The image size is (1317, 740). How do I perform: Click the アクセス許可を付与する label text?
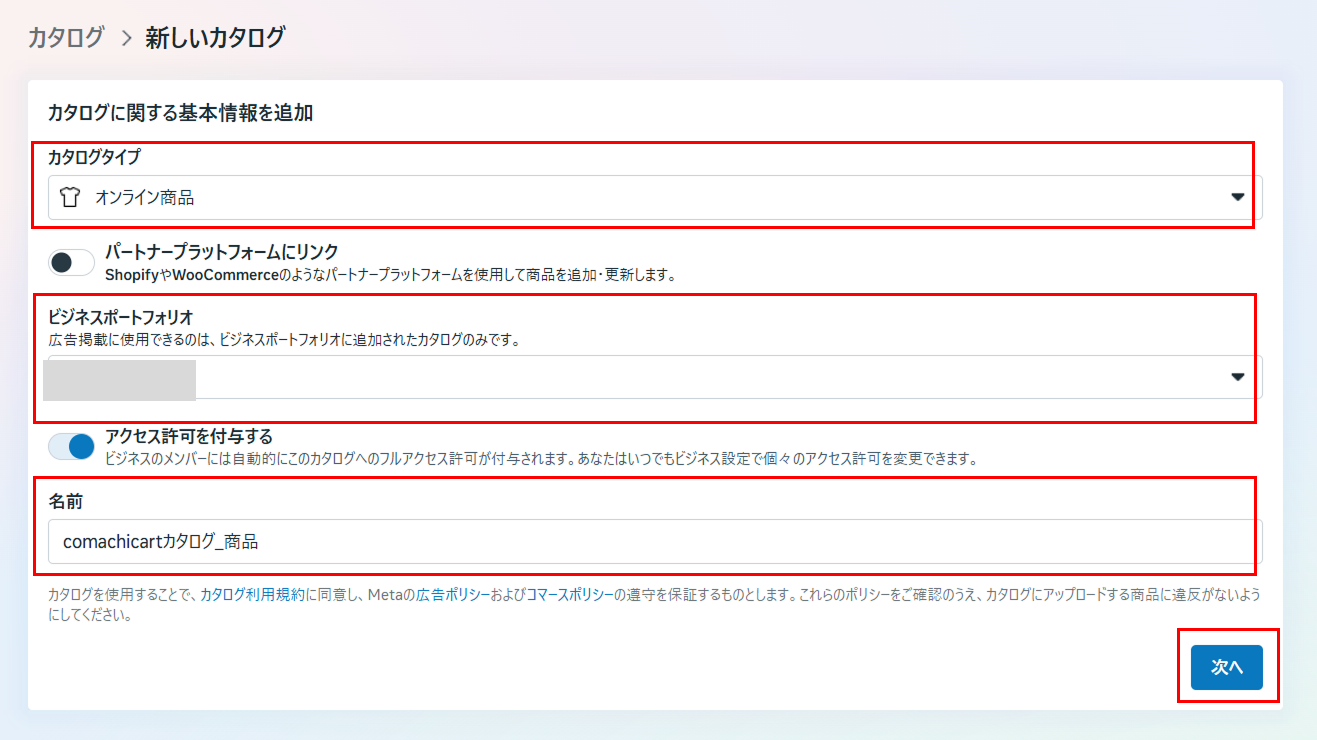point(189,436)
